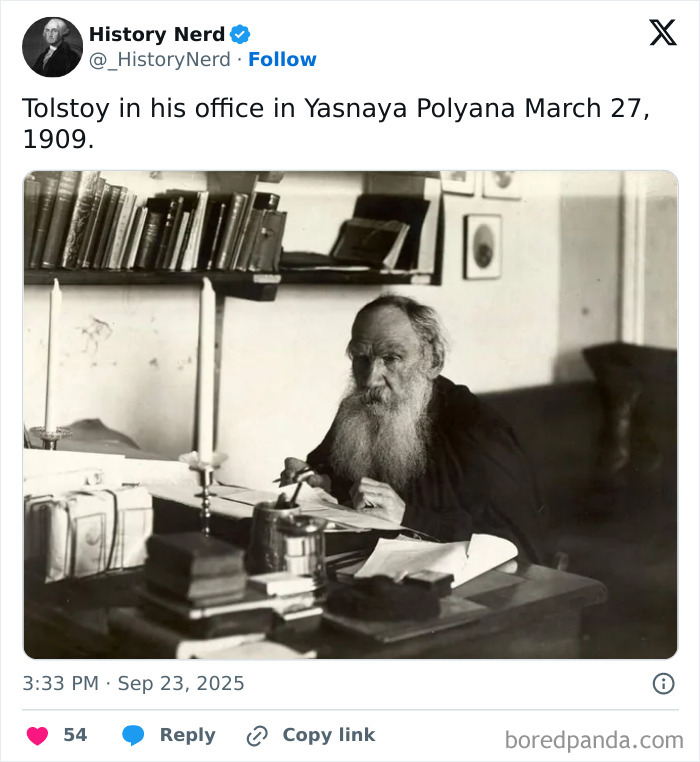
Task: Follow the History Nerd account
Action: (x=282, y=60)
